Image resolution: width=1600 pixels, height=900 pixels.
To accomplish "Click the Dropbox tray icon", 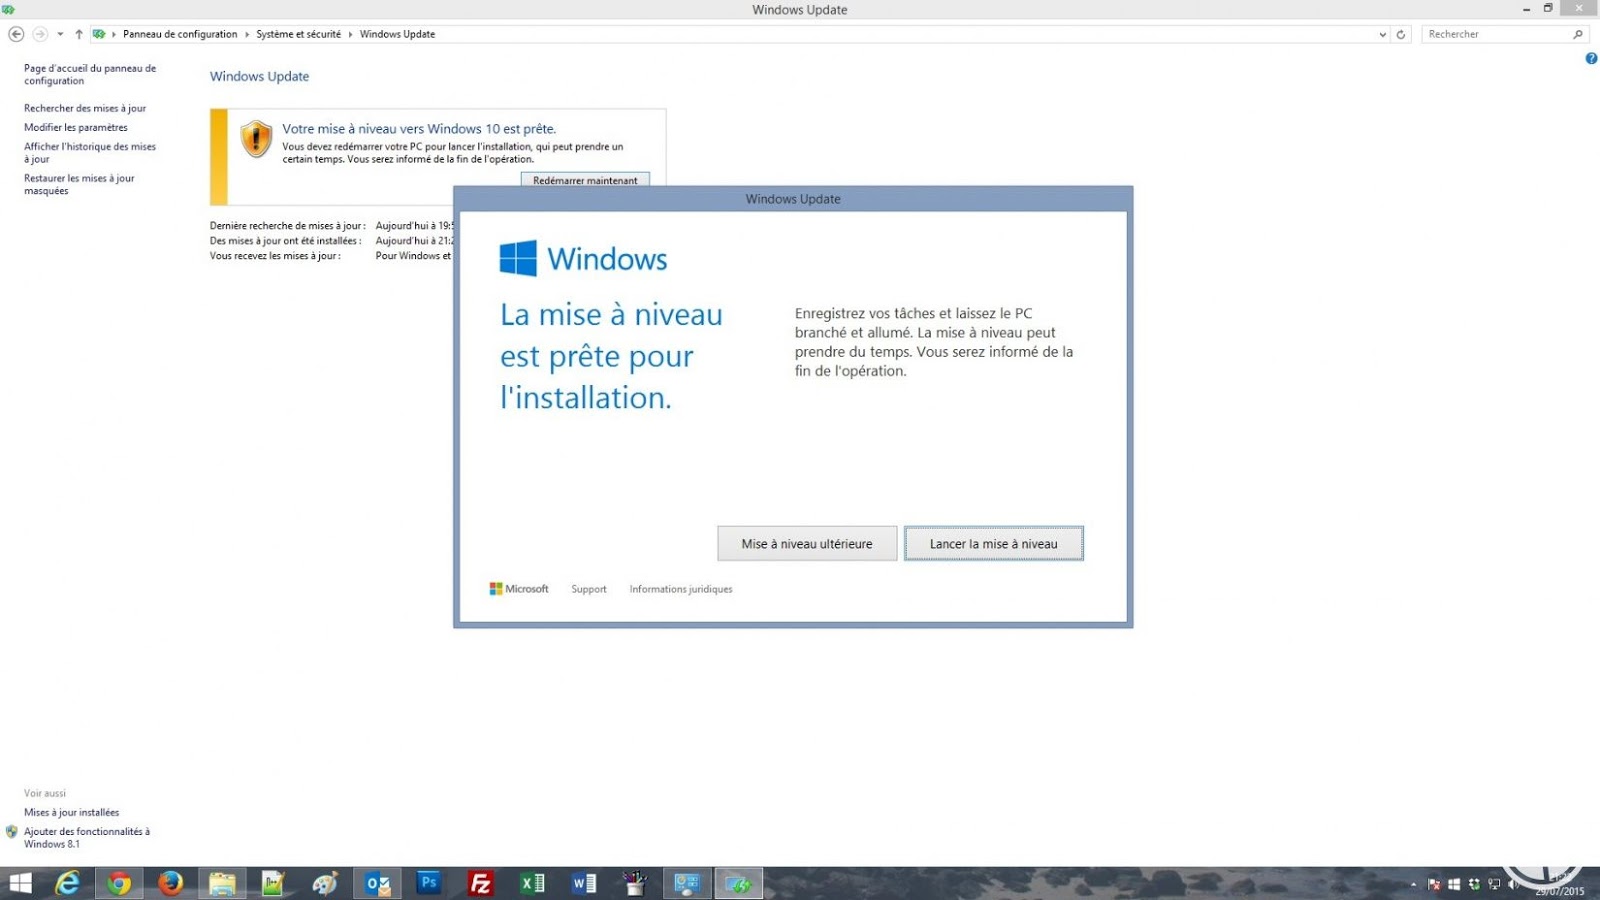I will [1474, 884].
